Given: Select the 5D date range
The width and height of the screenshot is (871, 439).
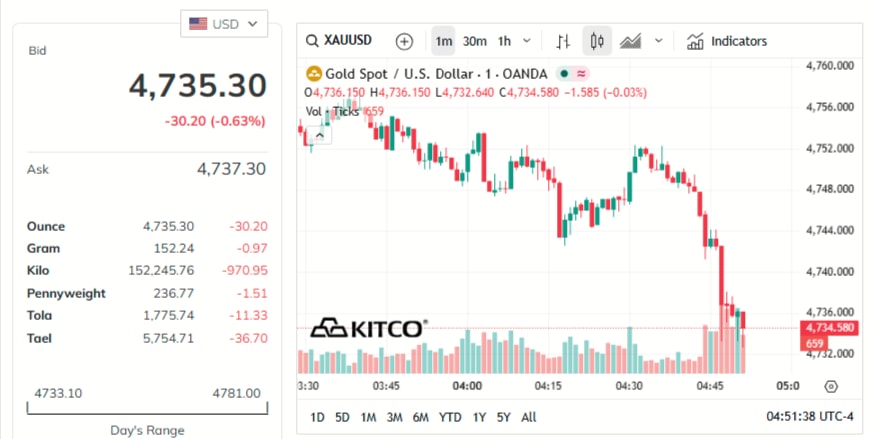Looking at the screenshot, I should [342, 417].
